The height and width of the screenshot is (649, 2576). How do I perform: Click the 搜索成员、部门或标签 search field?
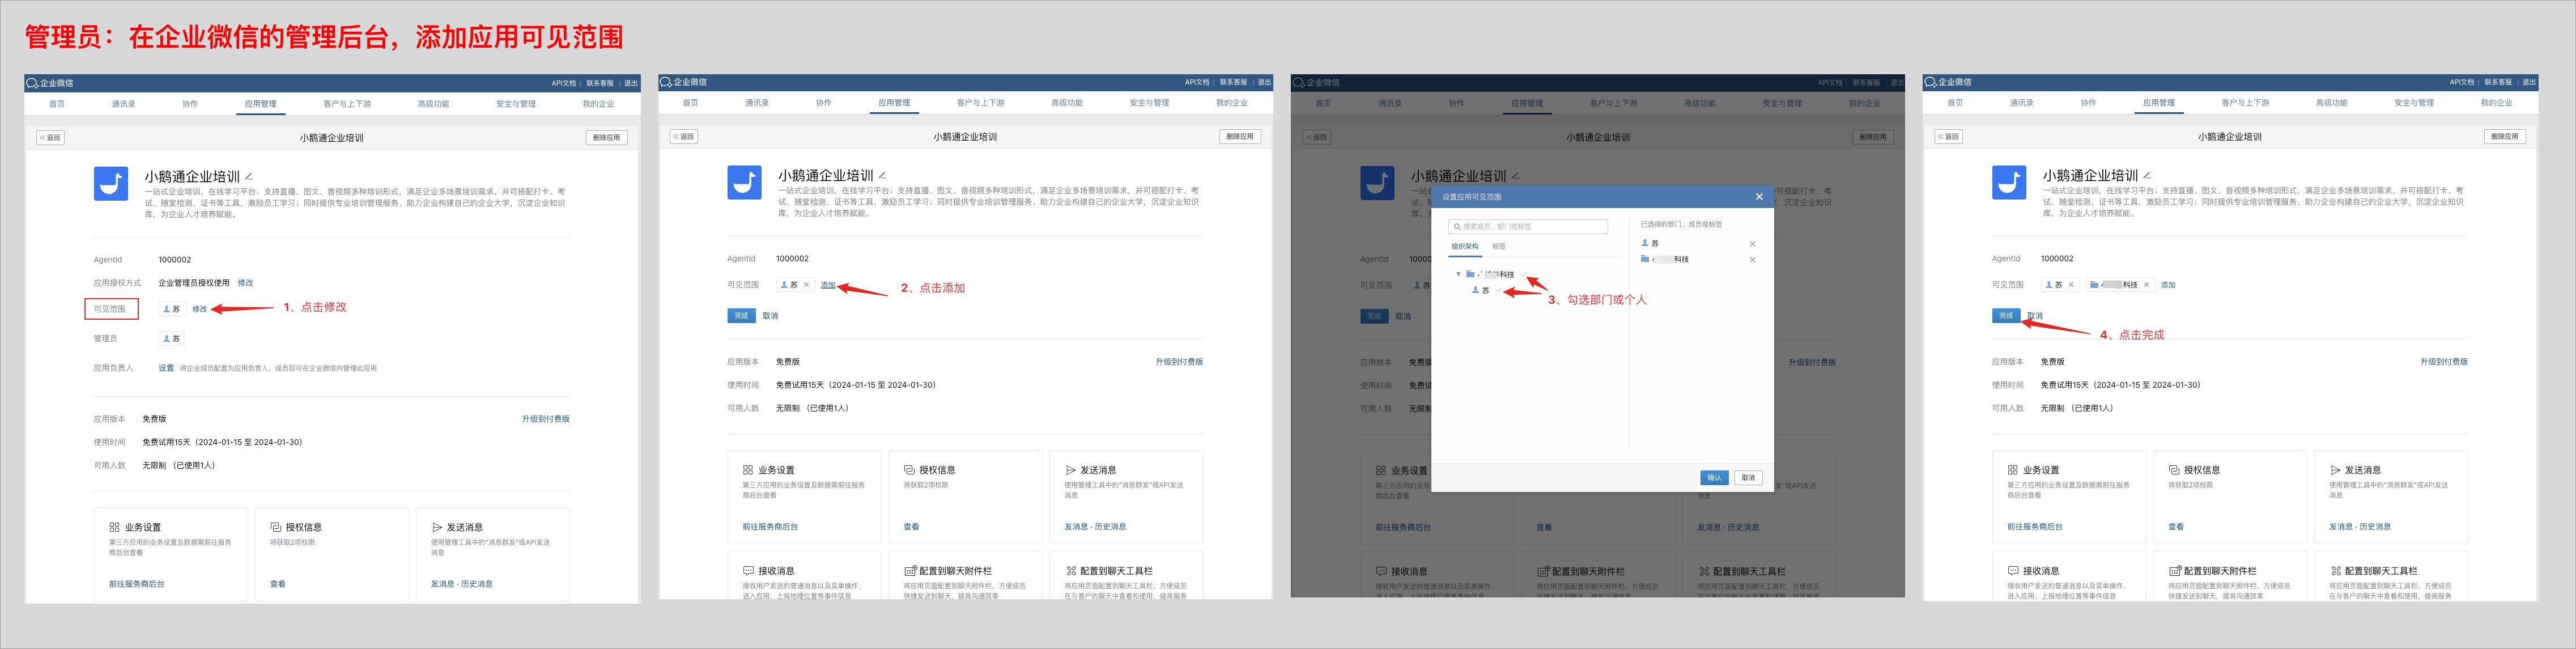click(1528, 227)
